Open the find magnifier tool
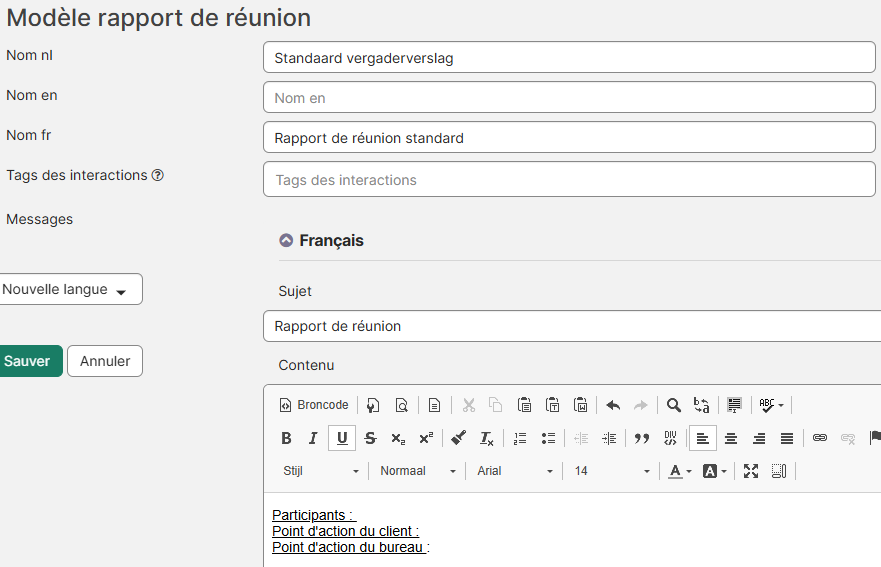 [x=674, y=405]
